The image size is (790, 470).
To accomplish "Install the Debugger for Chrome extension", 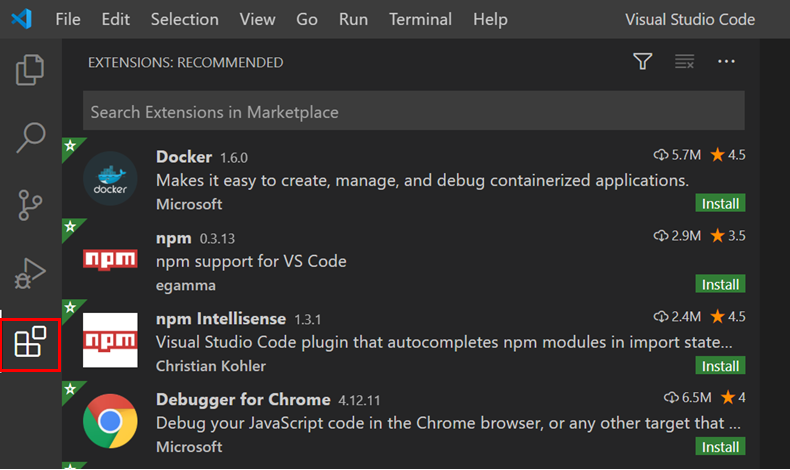I will point(720,447).
